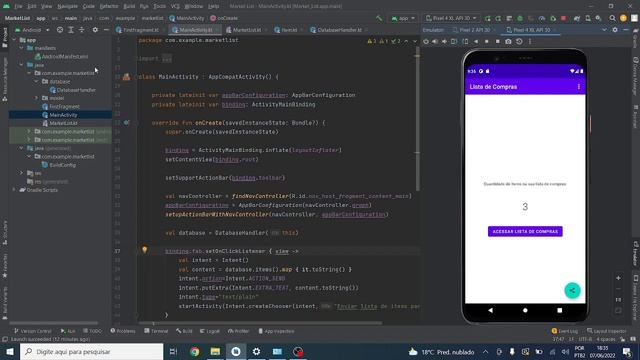Image resolution: width=640 pixels, height=360 pixels.
Task: Expand the res folder node
Action: coord(22,173)
